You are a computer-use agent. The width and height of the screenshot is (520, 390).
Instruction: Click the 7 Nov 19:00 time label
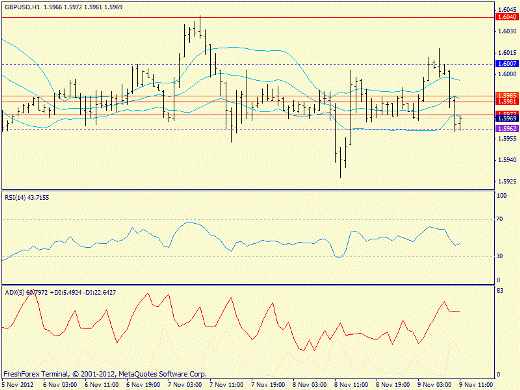coord(268,385)
